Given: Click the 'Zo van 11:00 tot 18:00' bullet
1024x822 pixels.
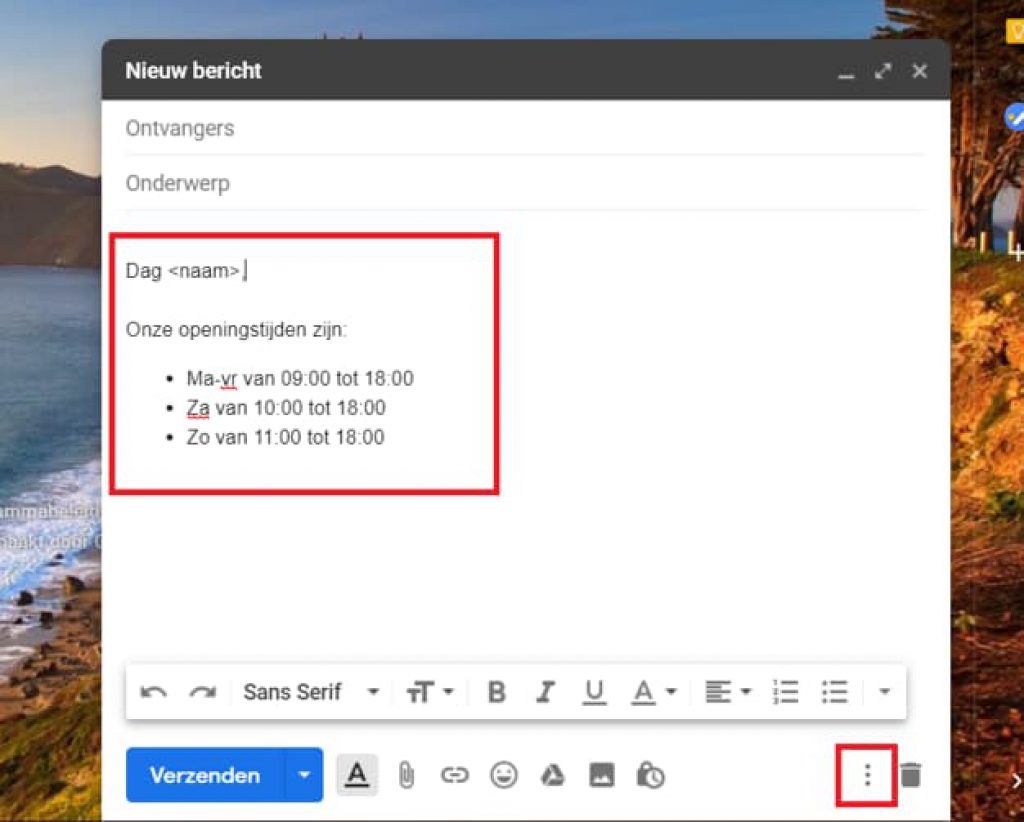Looking at the screenshot, I should click(285, 437).
